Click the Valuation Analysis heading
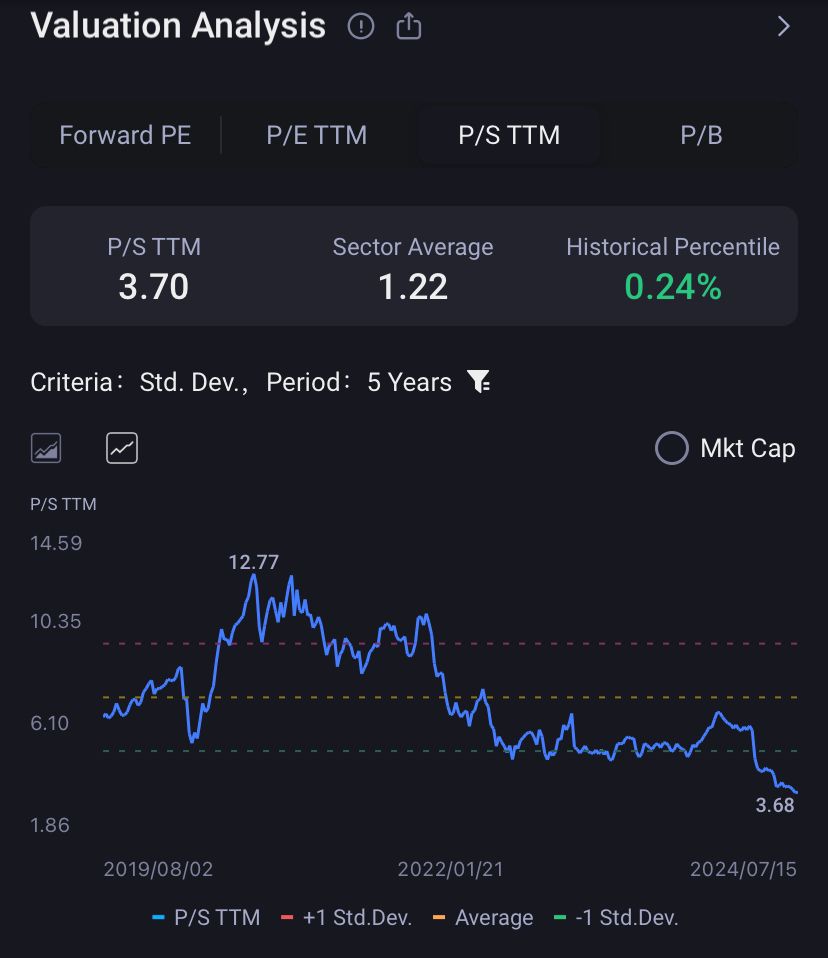 178,26
